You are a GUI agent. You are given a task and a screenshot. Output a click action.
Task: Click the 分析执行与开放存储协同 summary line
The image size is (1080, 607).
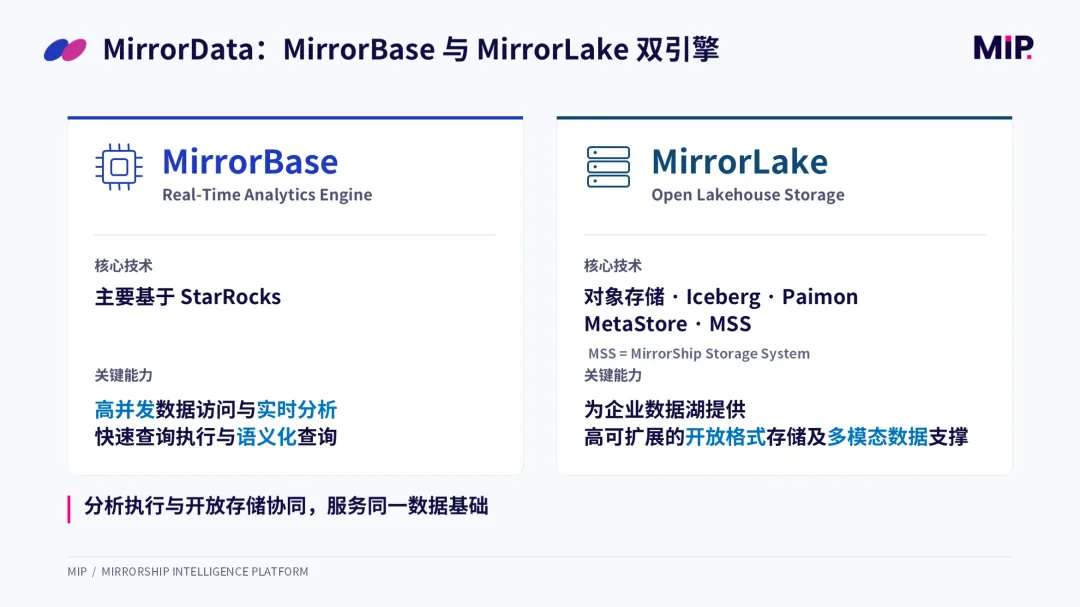tap(287, 506)
